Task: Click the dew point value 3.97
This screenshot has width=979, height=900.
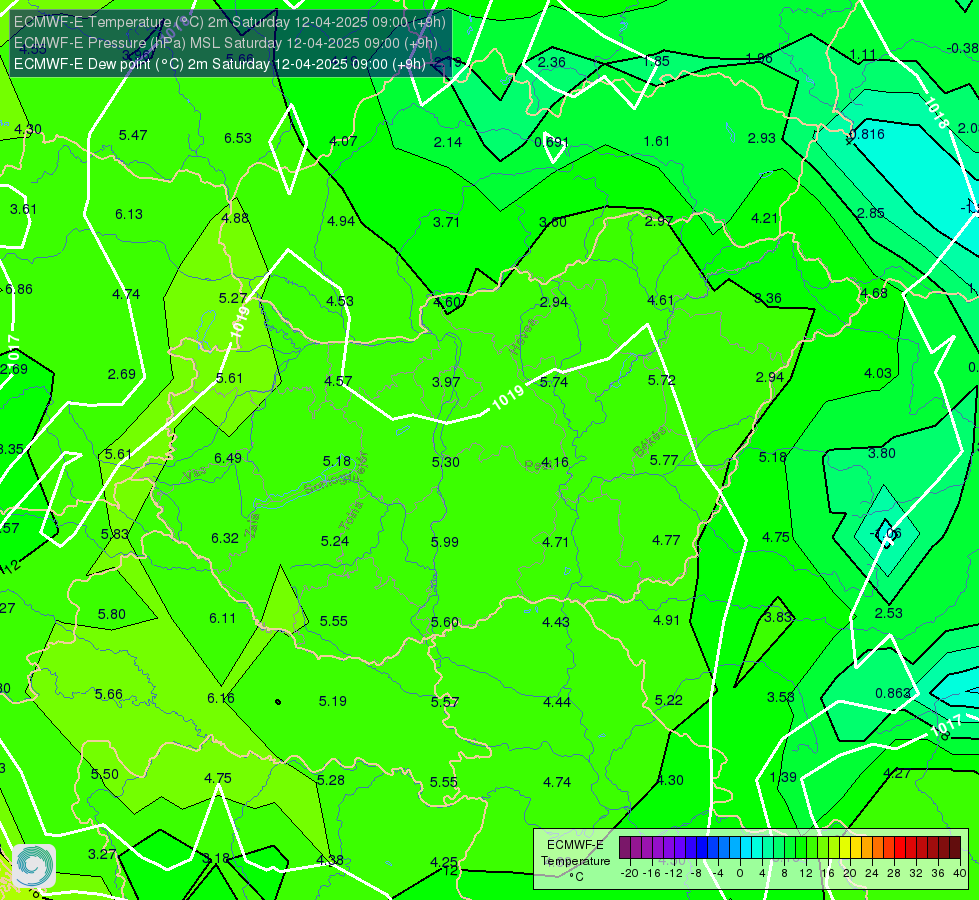Action: pos(446,382)
